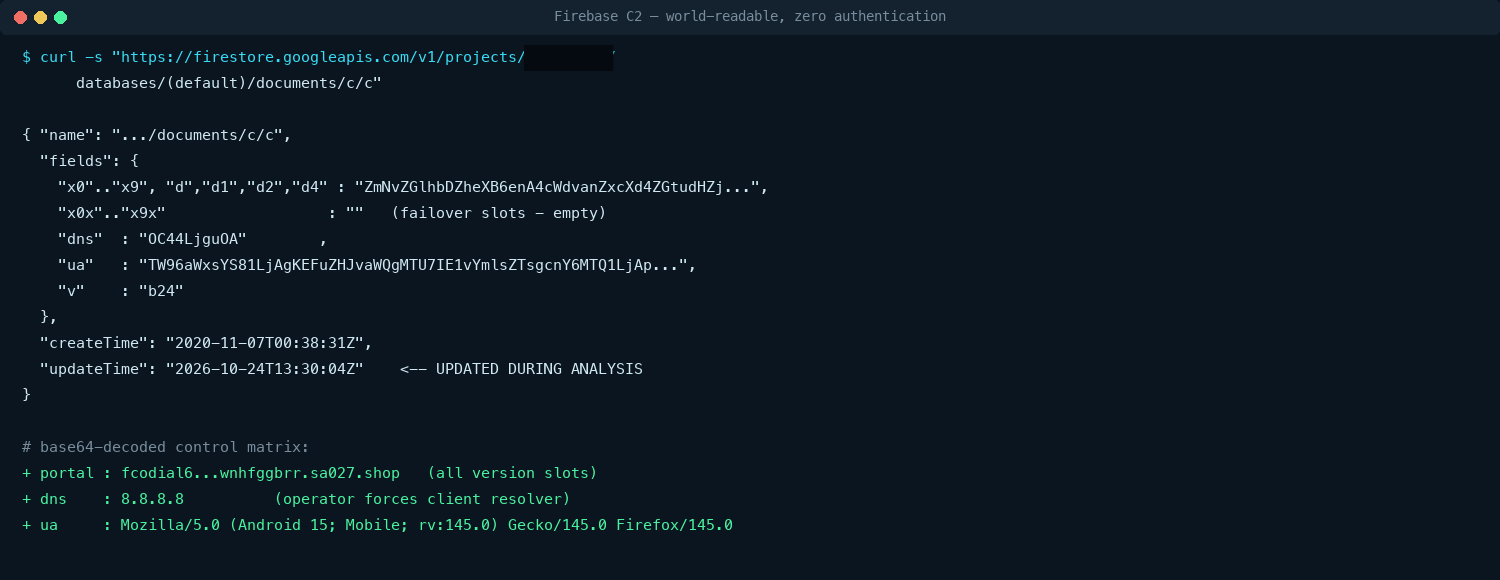Click the "UPDATED DURING ANALYSIS" annotation
The width and height of the screenshot is (1500, 580).
coord(539,369)
